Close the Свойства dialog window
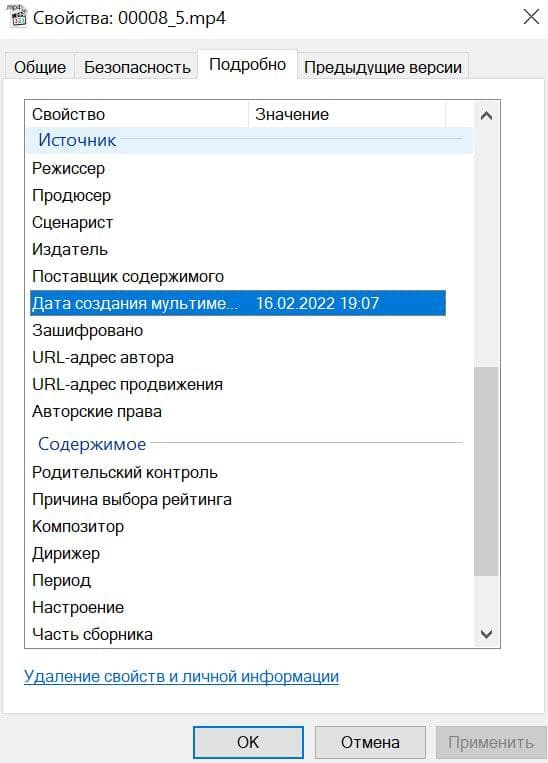This screenshot has height=763, width=548. [x=530, y=17]
